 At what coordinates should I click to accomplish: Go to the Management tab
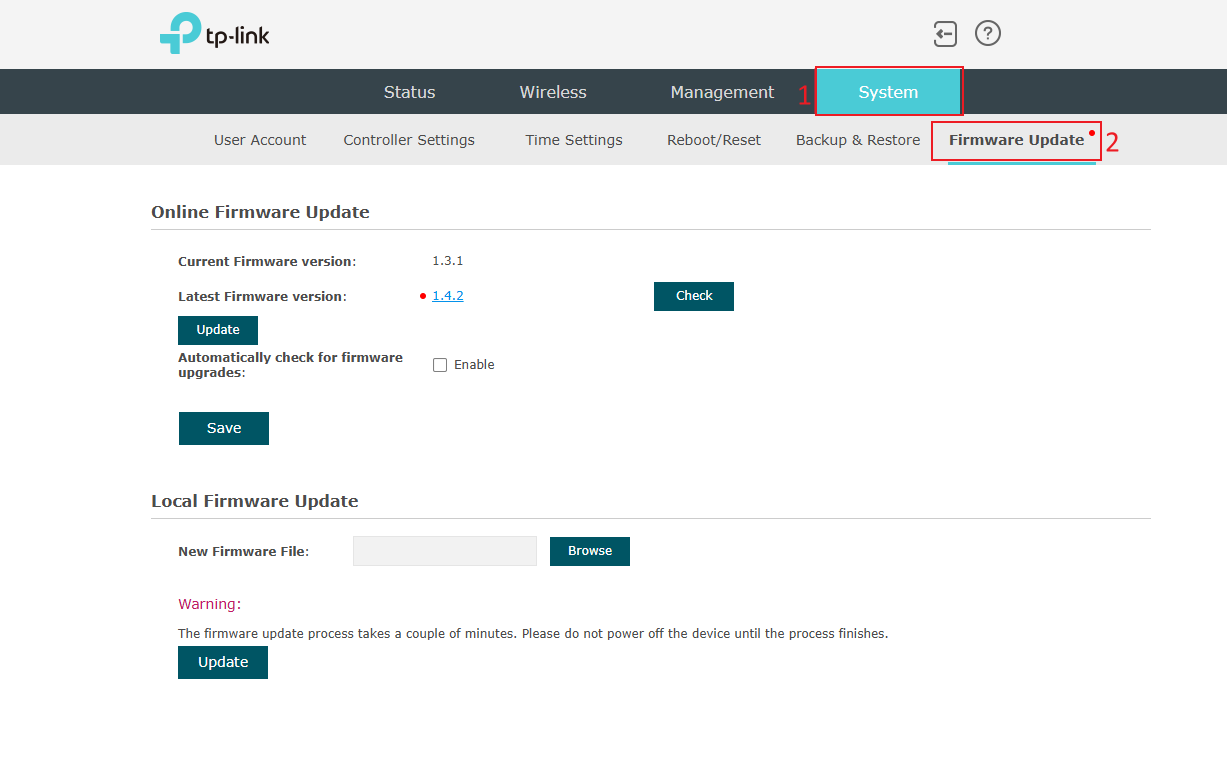[x=722, y=92]
